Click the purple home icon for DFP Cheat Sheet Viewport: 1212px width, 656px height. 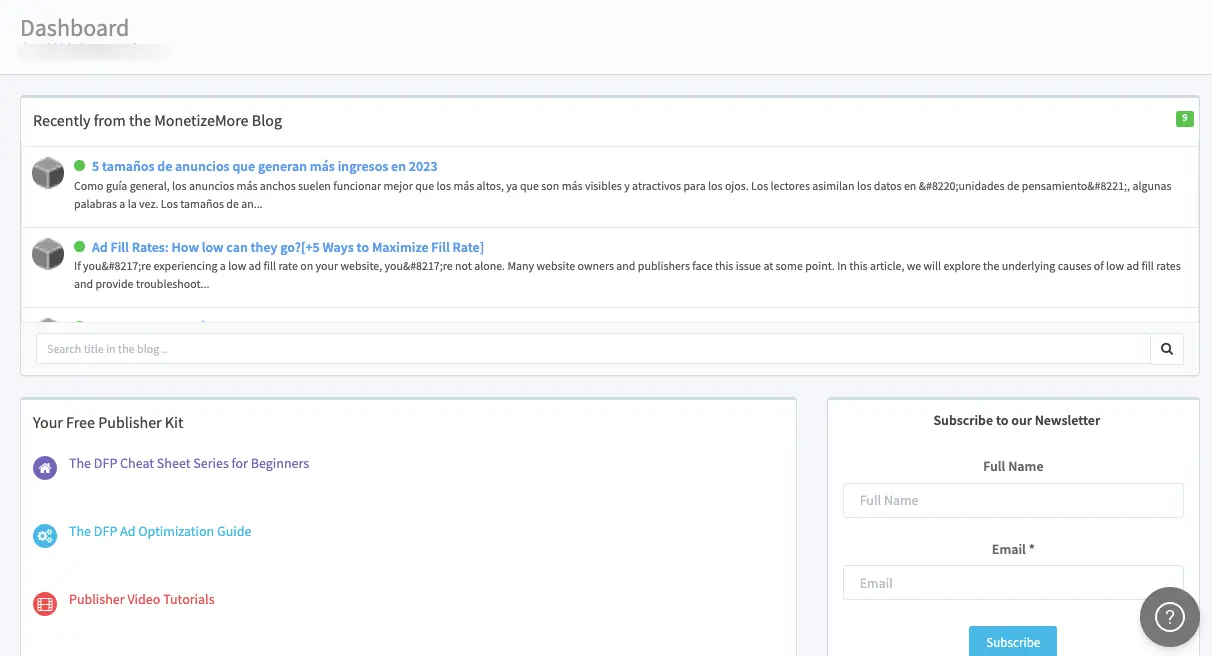(x=45, y=468)
